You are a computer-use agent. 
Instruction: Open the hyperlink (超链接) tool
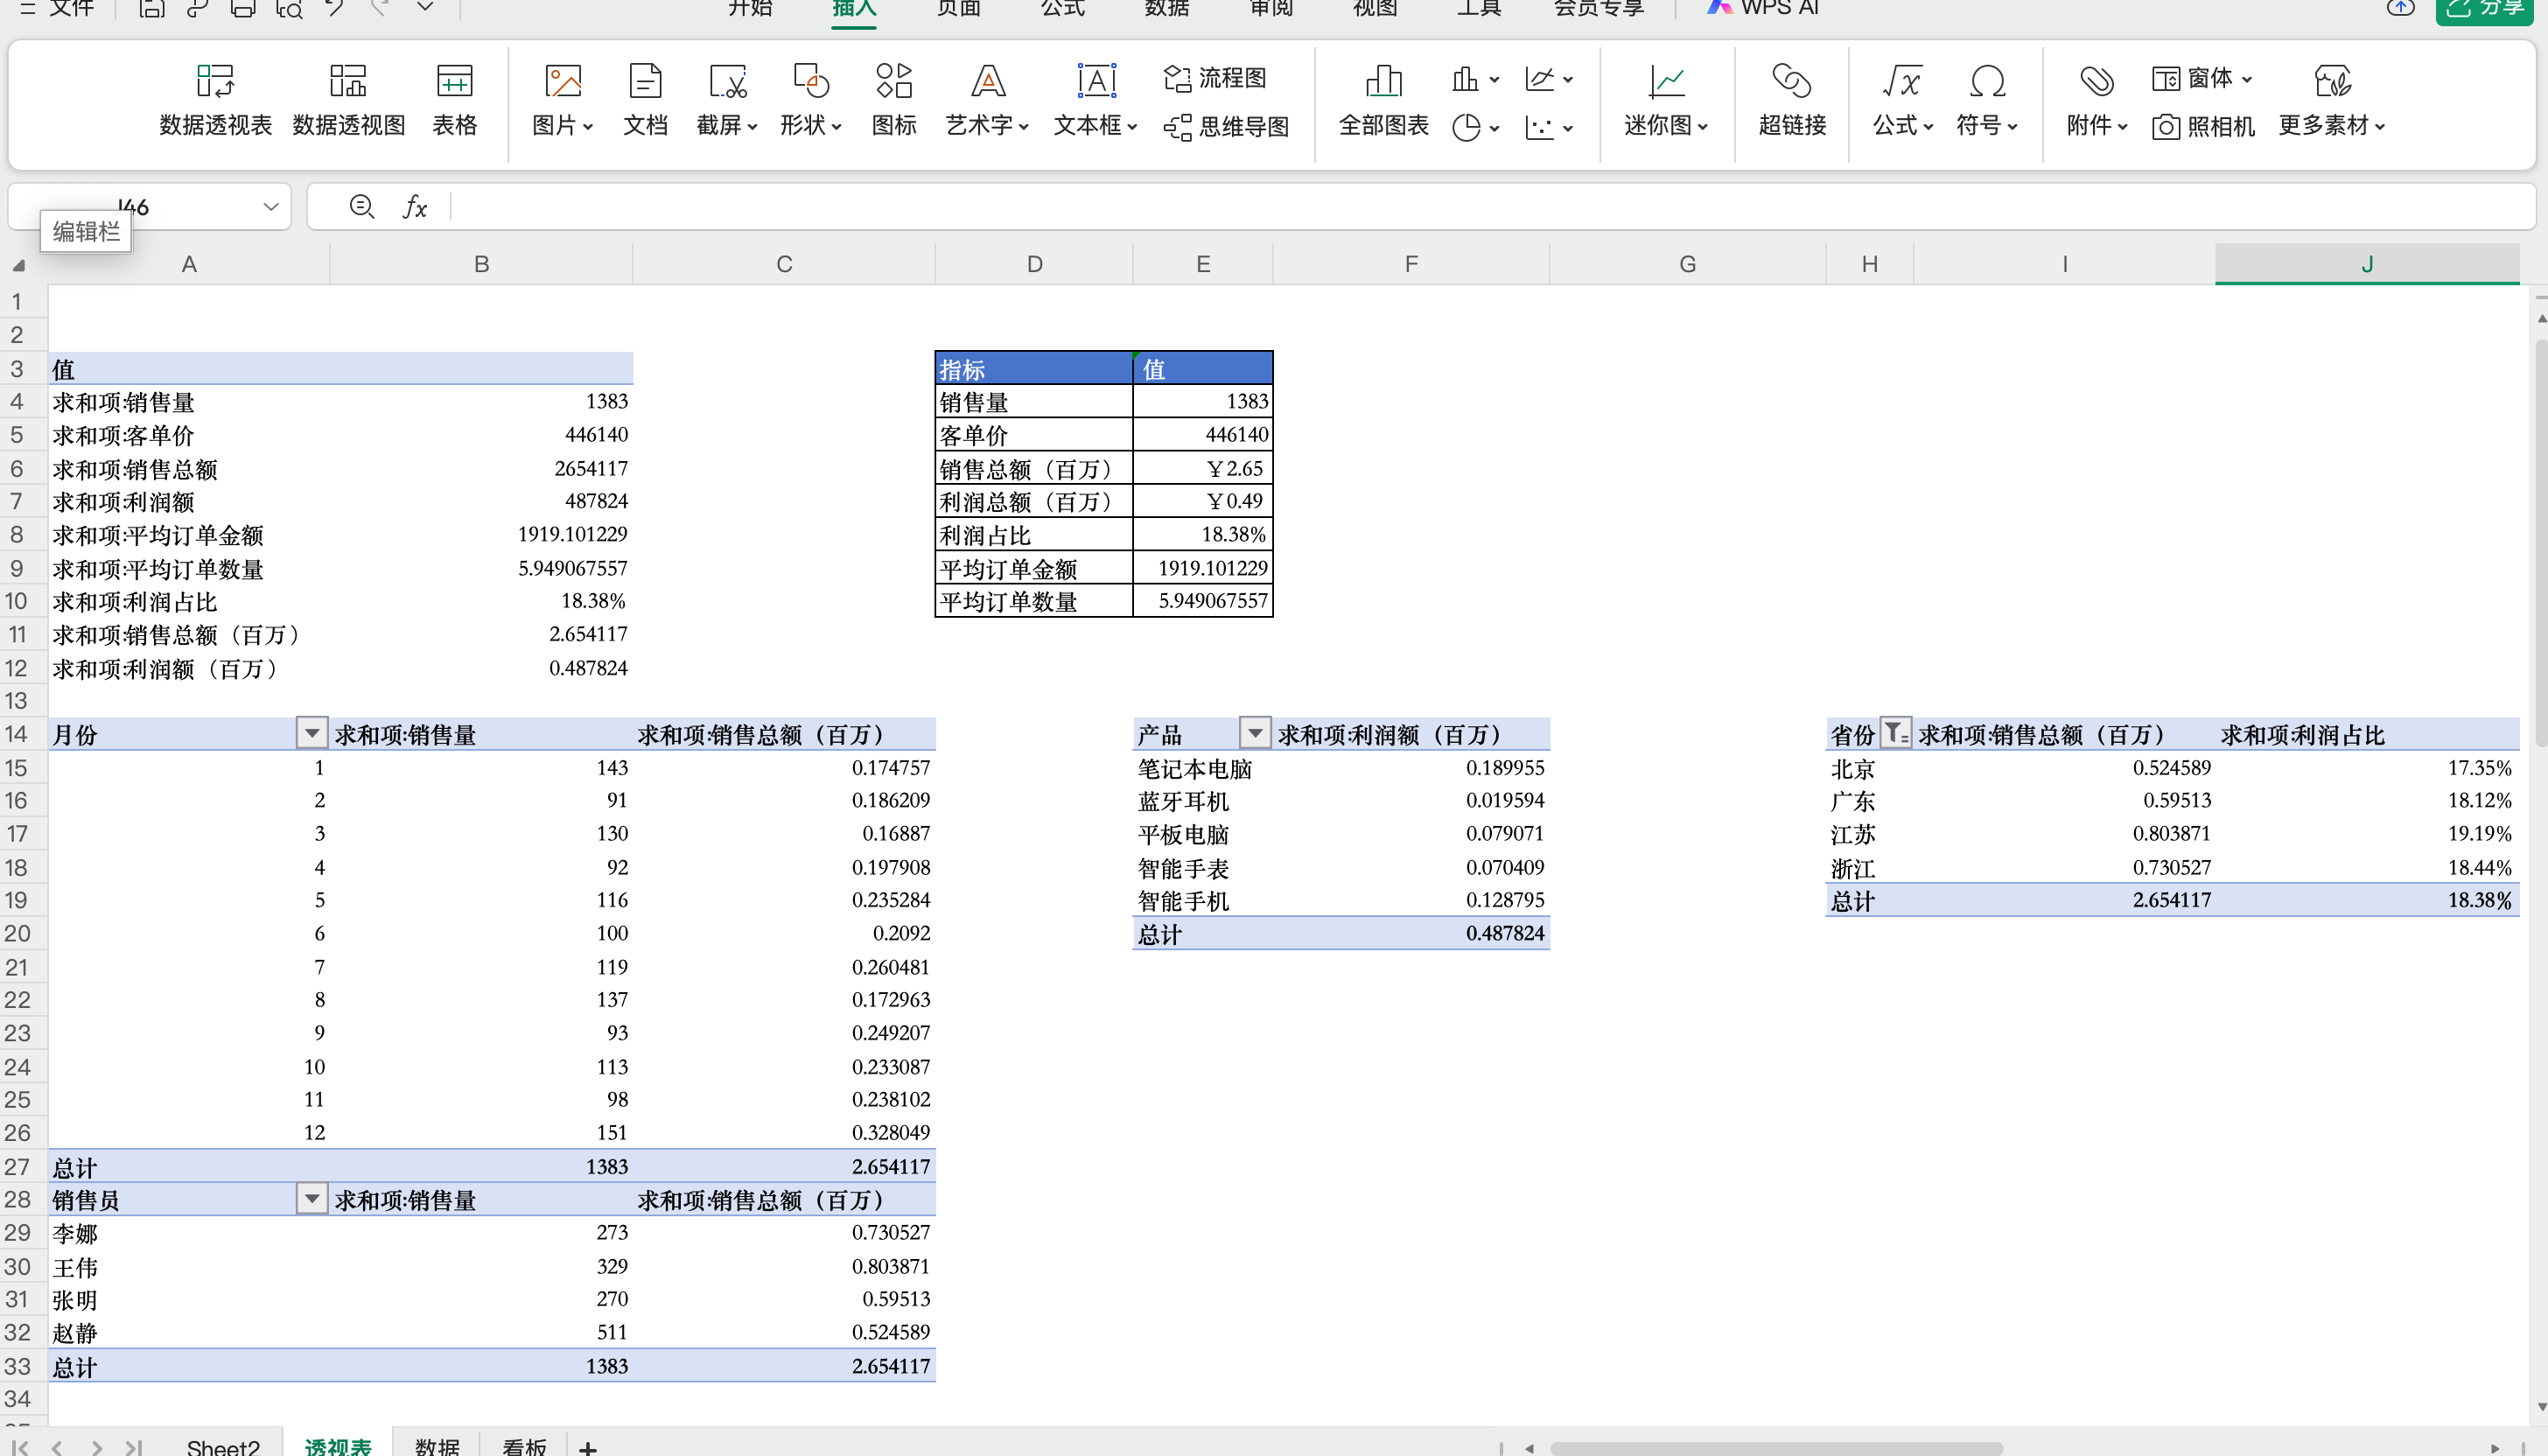pos(1791,99)
